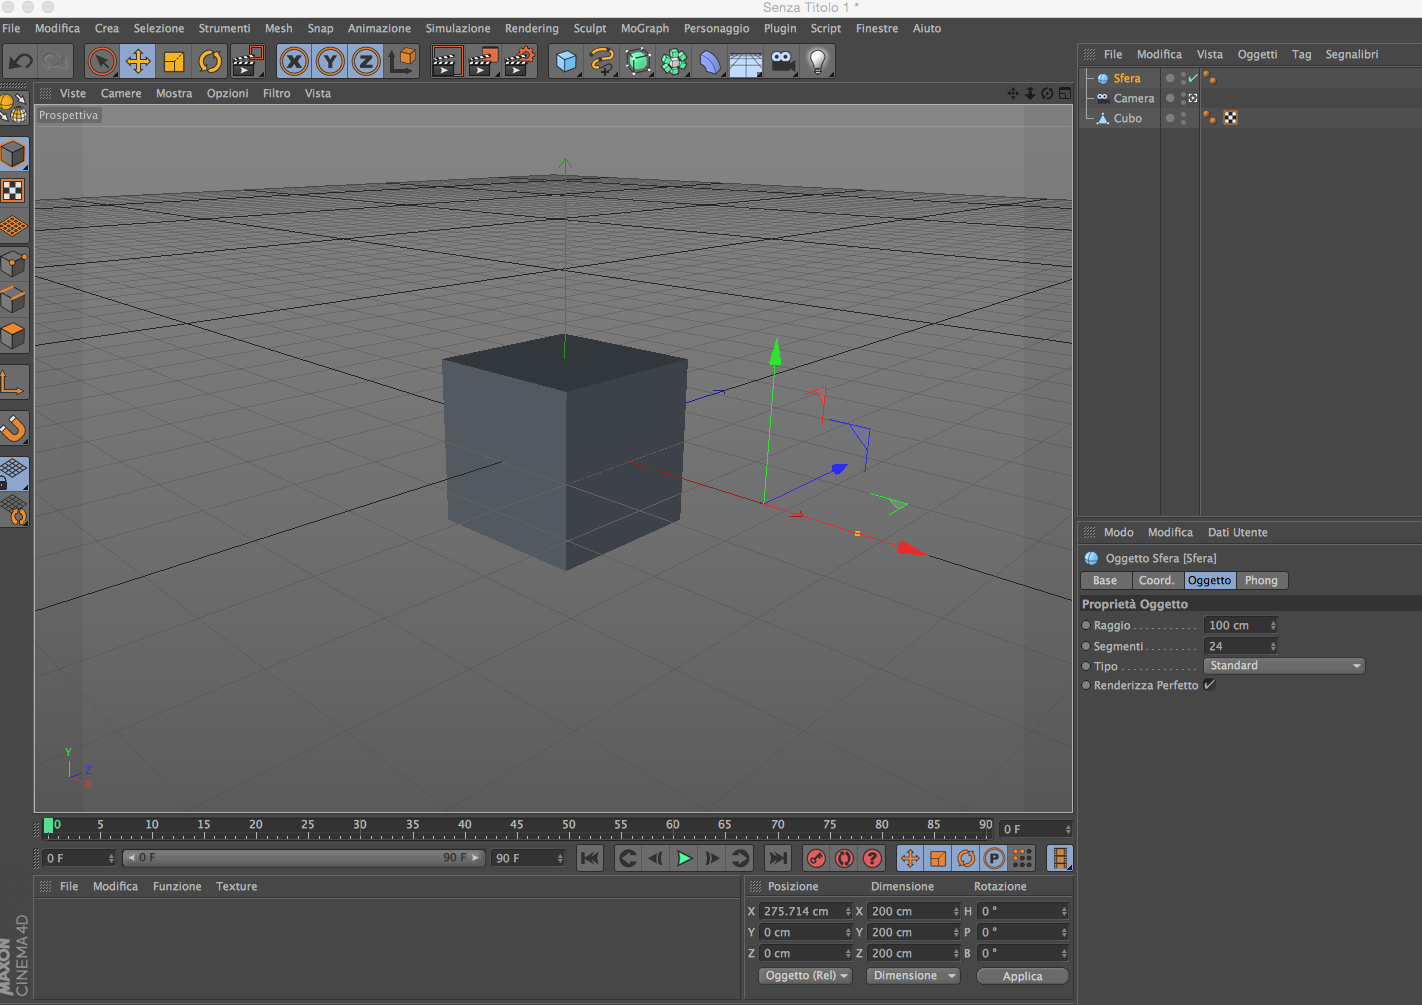Screen dimensions: 1422x1005
Task: Jump to the animation start
Action: (590, 858)
